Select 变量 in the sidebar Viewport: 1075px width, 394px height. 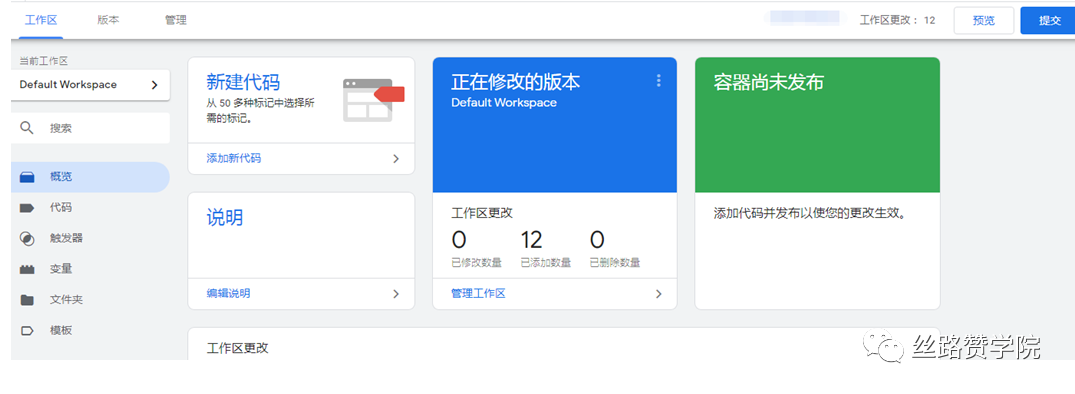pos(90,269)
